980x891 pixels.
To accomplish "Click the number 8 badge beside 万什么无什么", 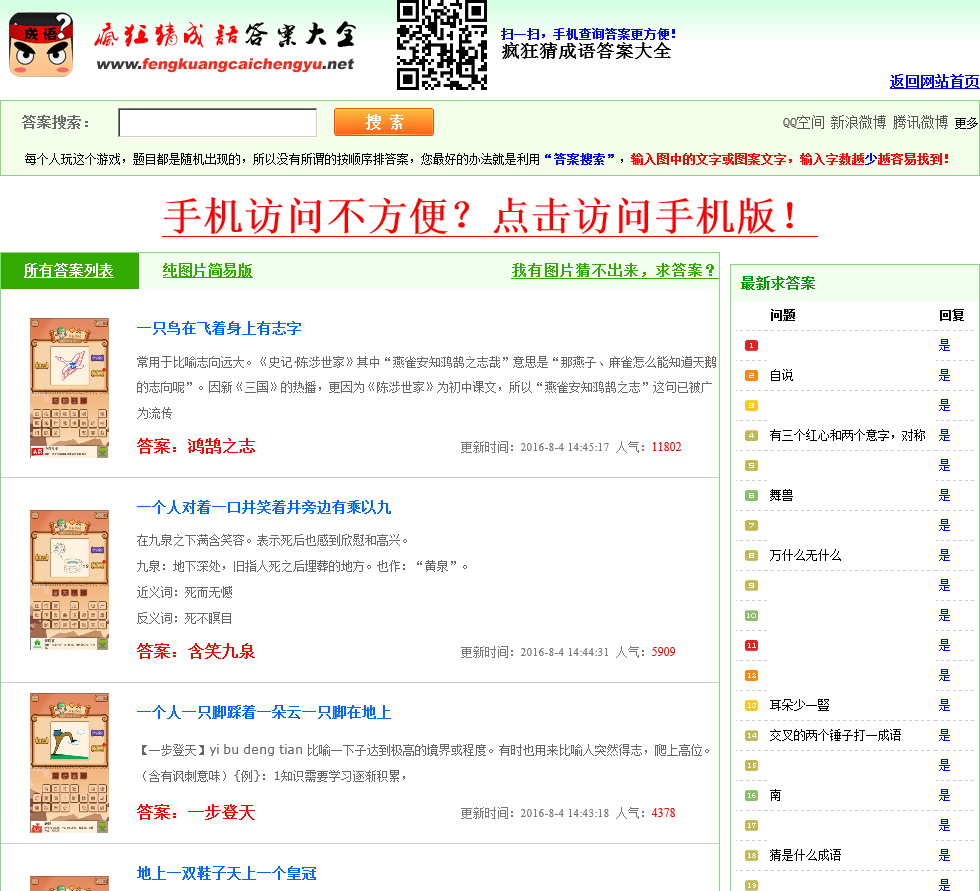I will pyautogui.click(x=751, y=555).
